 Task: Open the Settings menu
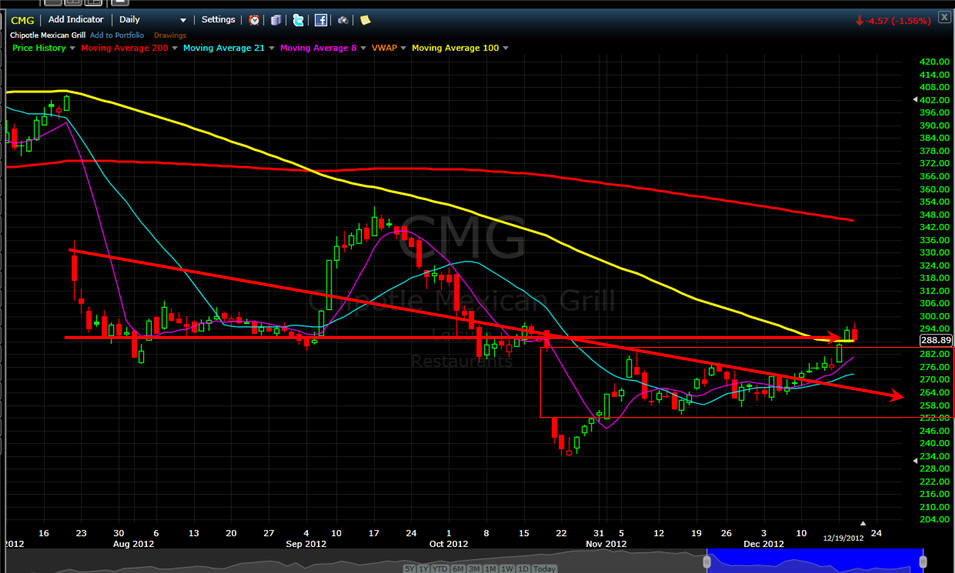click(x=218, y=20)
